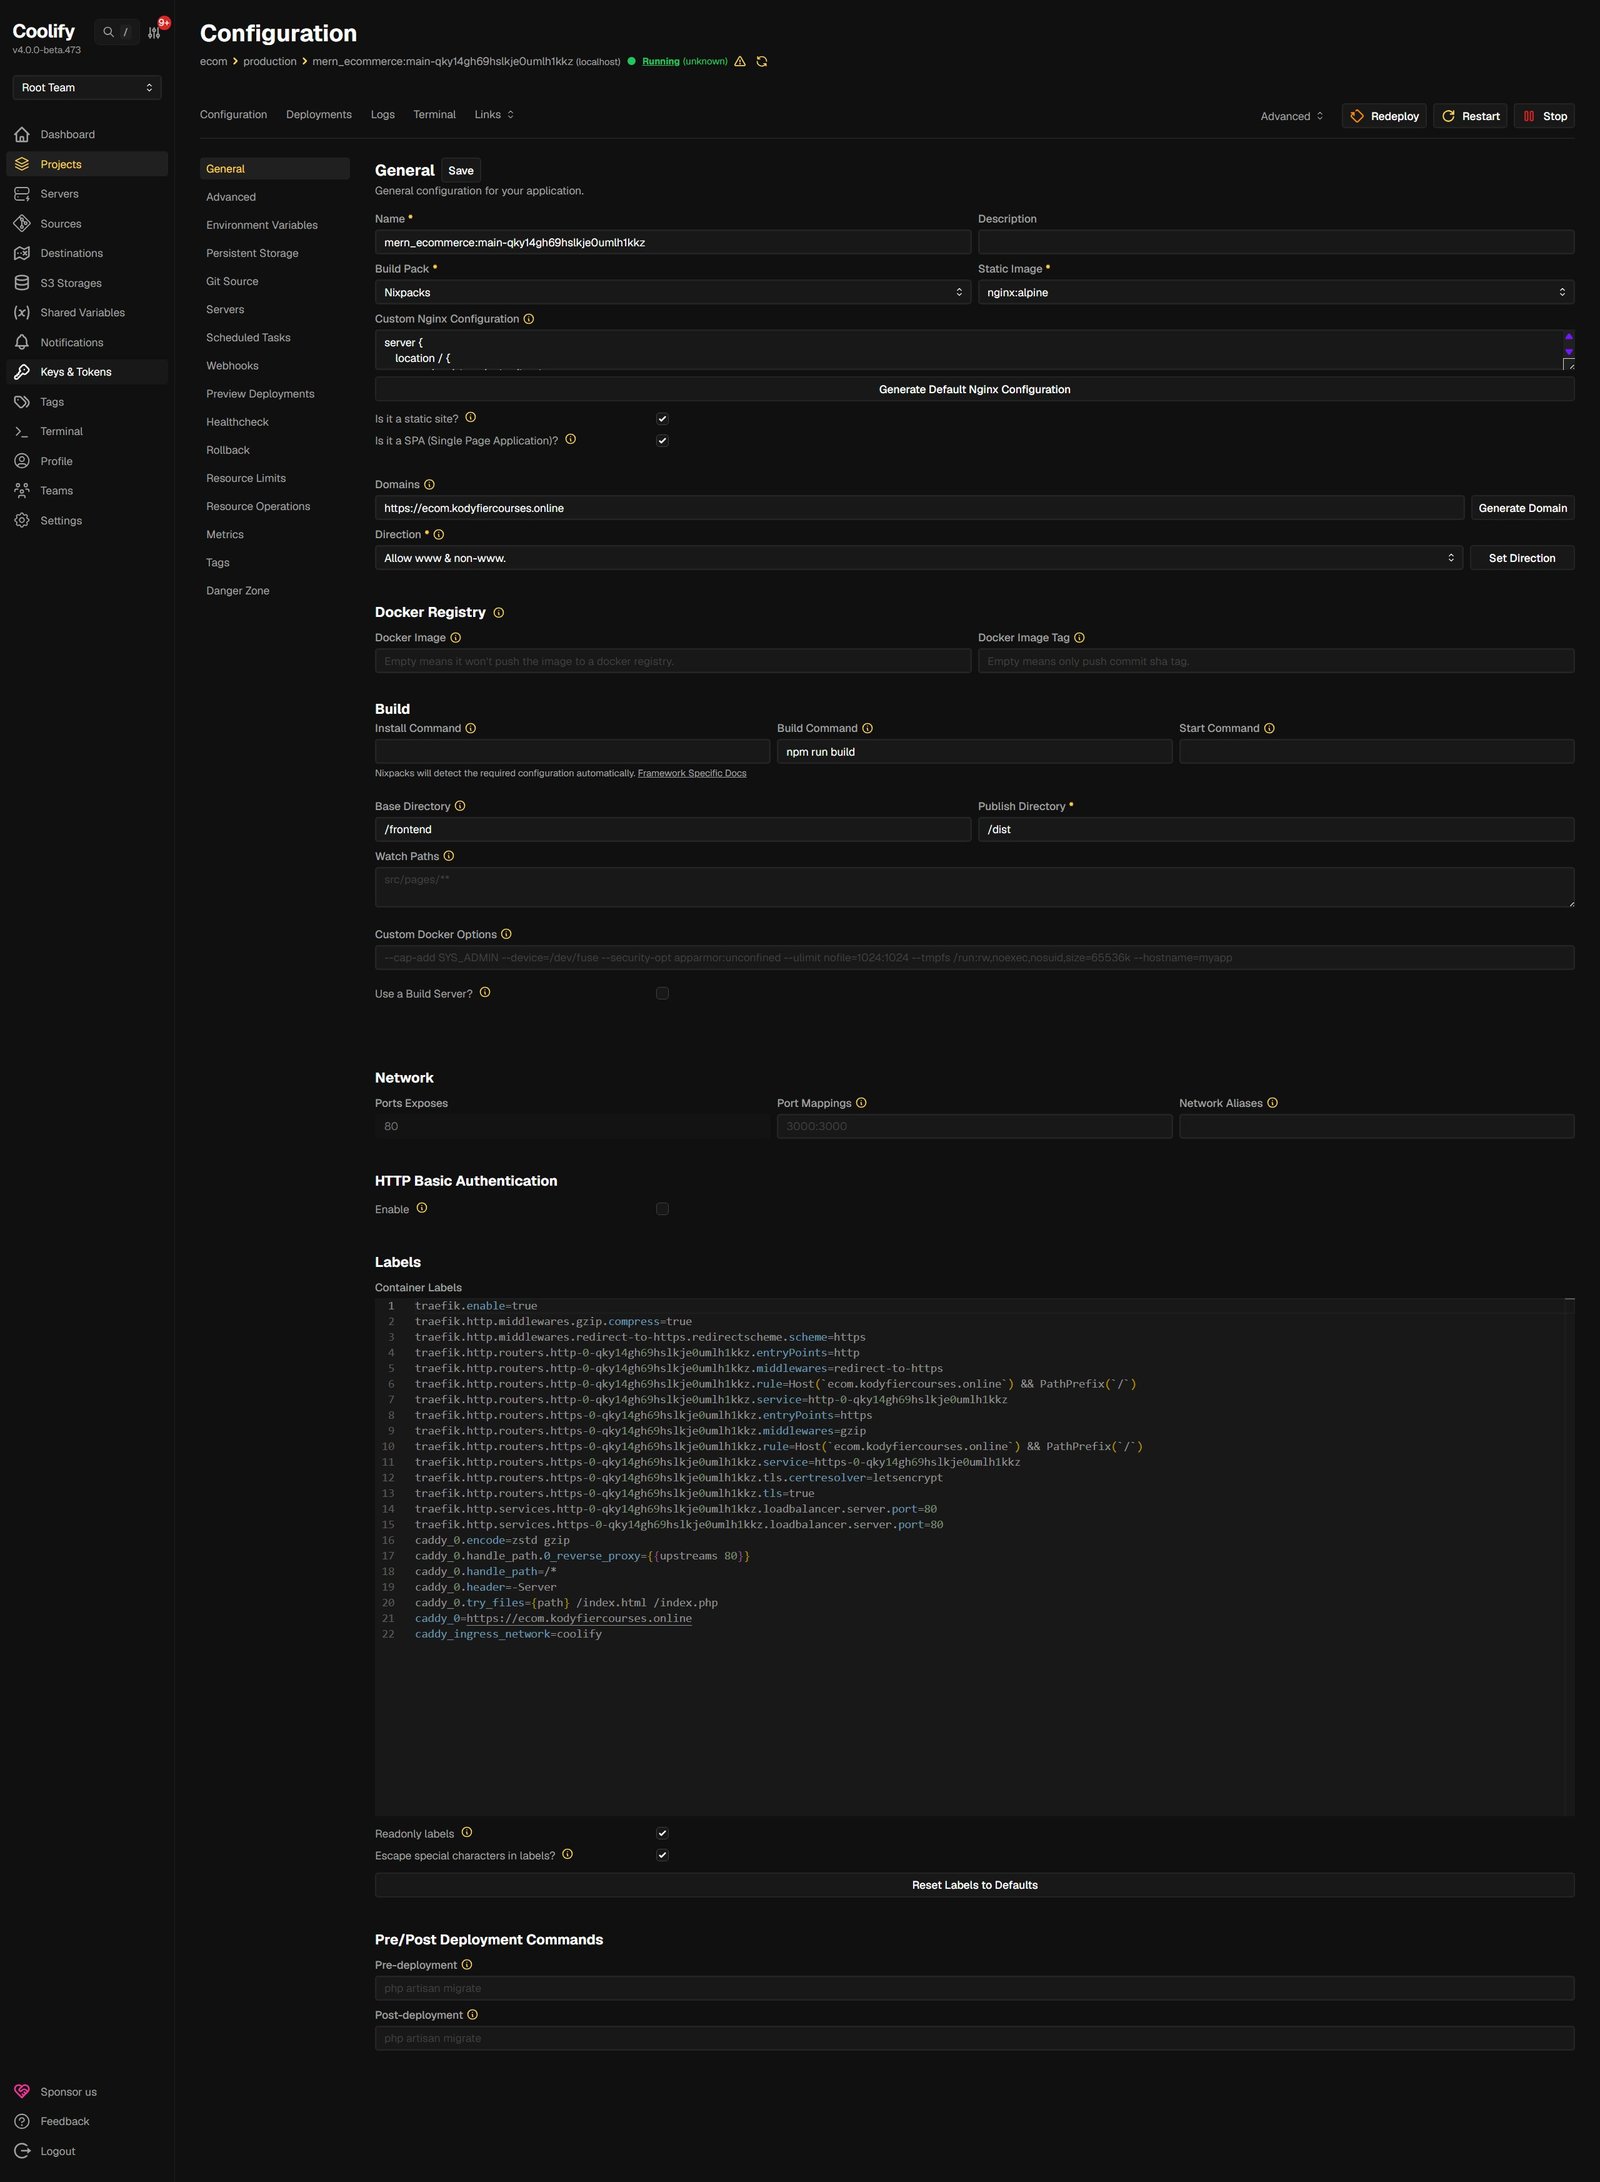The image size is (1600, 2182).
Task: Click the Feedback question icon
Action: pyautogui.click(x=22, y=2121)
